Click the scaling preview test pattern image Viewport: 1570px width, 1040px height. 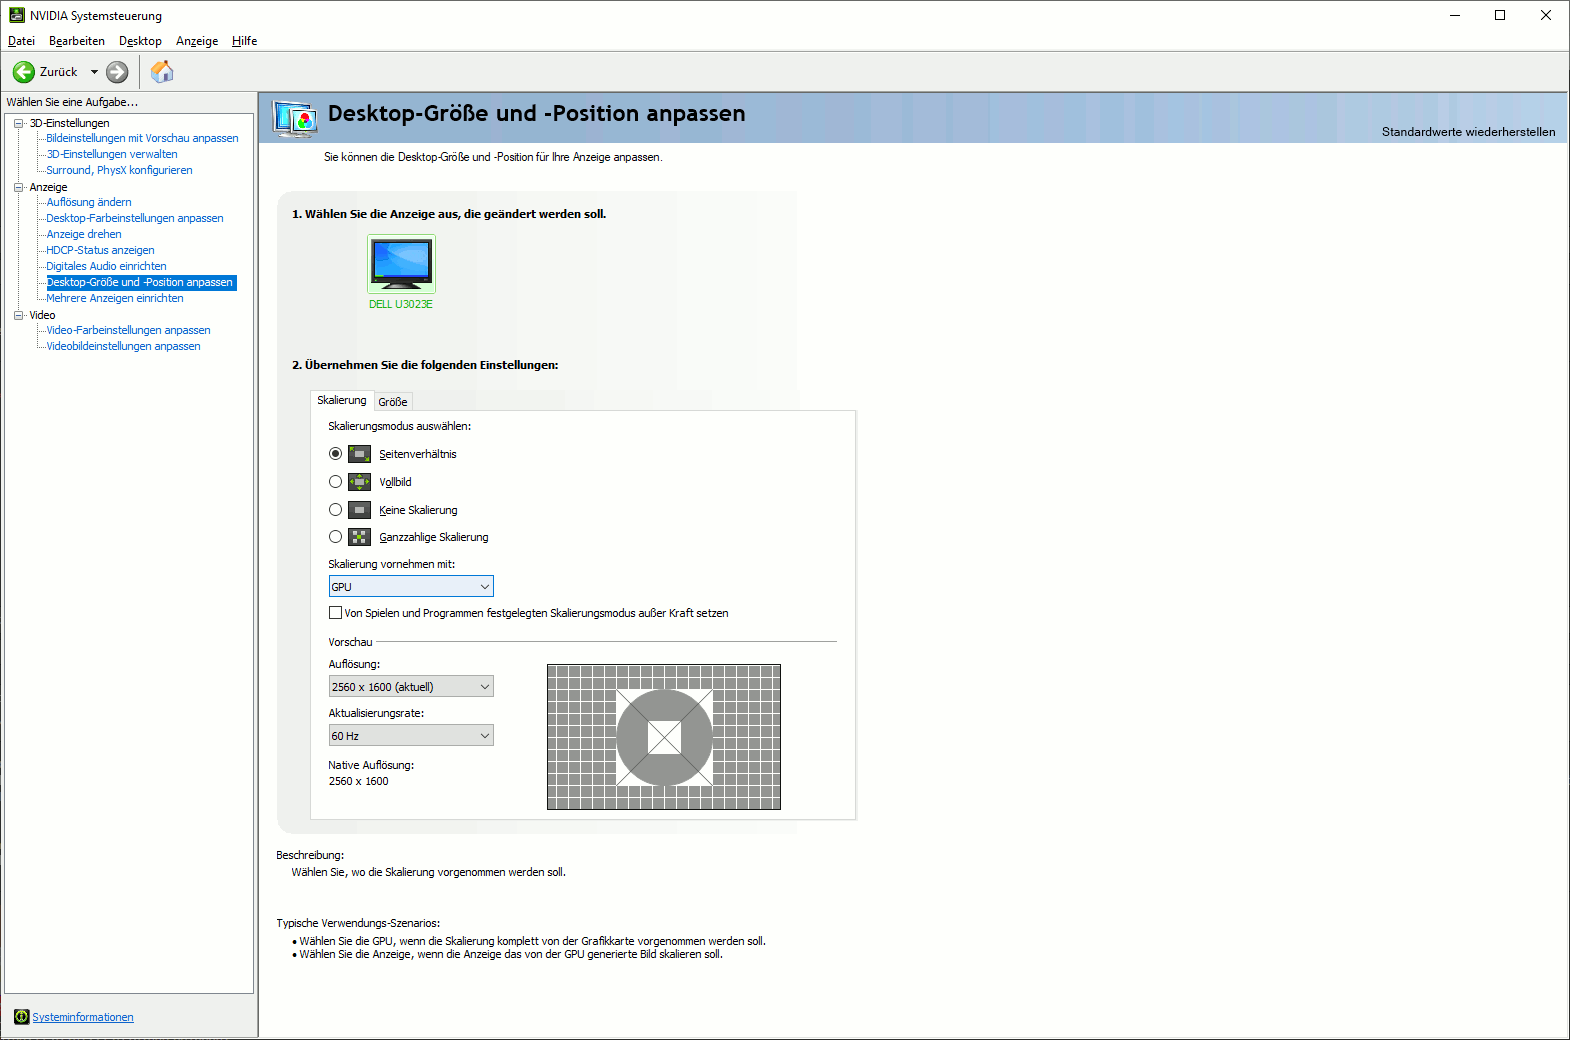click(664, 737)
